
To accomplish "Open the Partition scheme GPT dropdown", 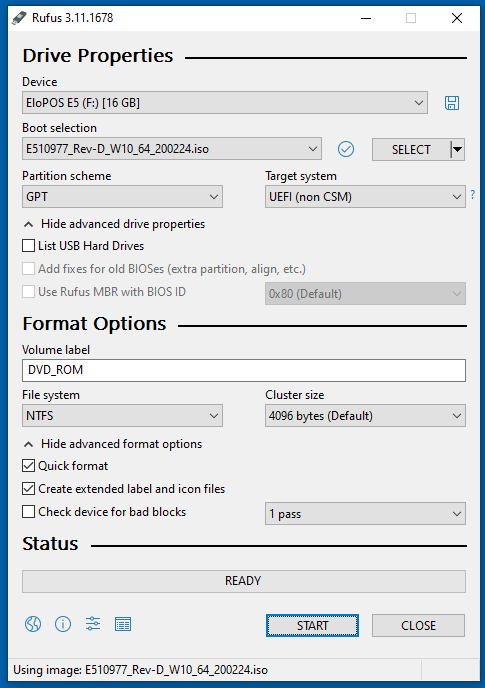I will tap(122, 197).
